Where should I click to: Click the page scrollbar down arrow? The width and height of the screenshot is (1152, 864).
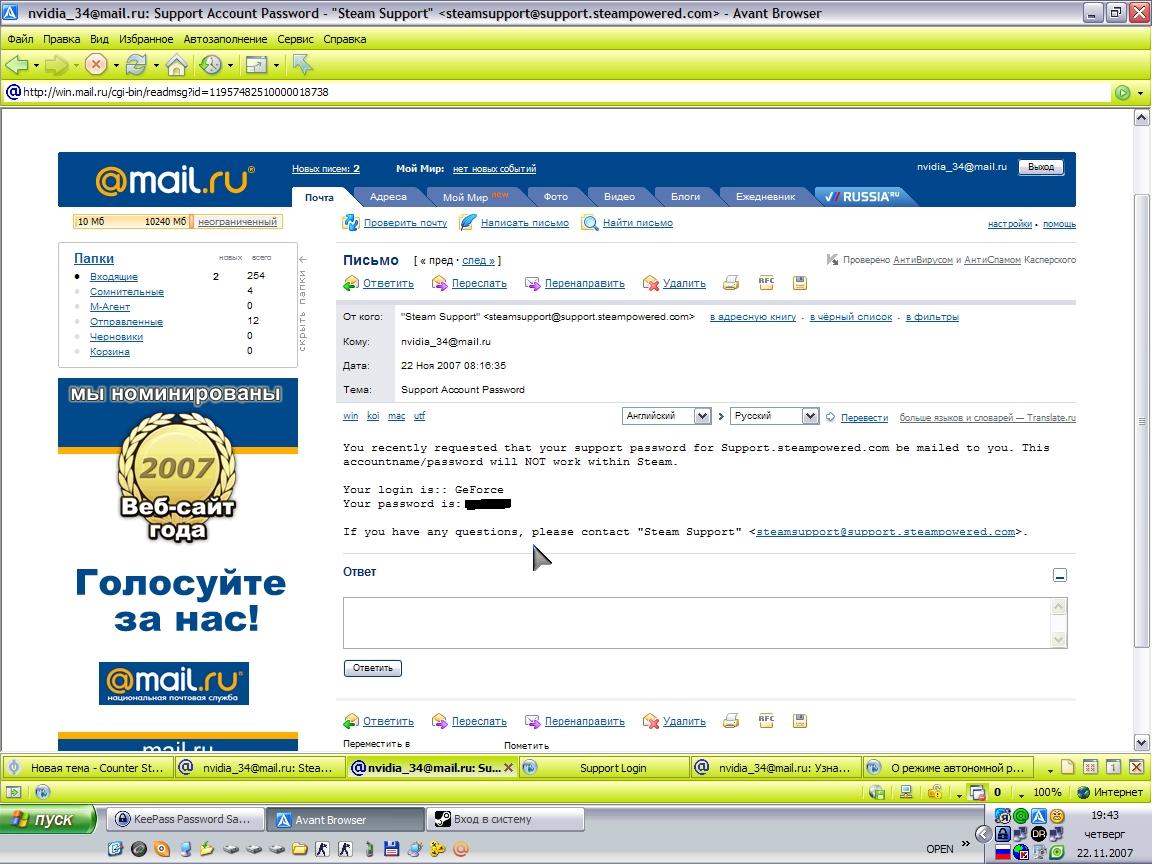tap(1141, 742)
